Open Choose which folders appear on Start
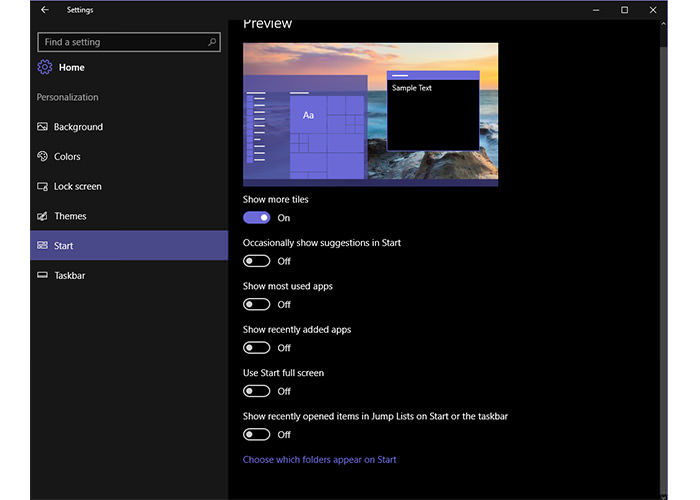The width and height of the screenshot is (700, 500). 320,460
